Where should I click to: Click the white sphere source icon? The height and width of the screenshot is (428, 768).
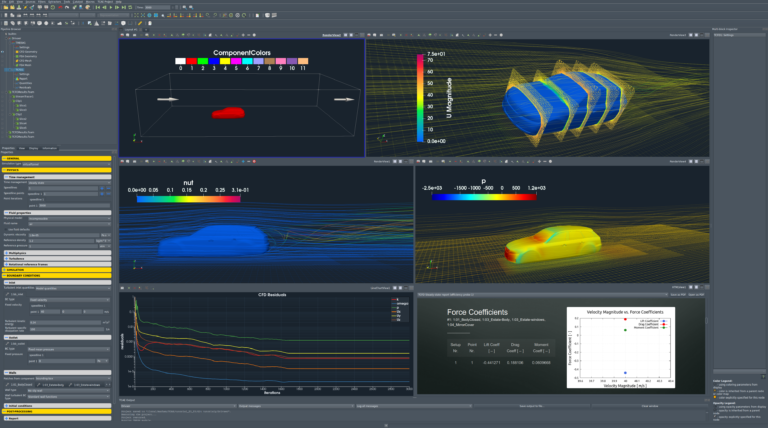coord(39,23)
